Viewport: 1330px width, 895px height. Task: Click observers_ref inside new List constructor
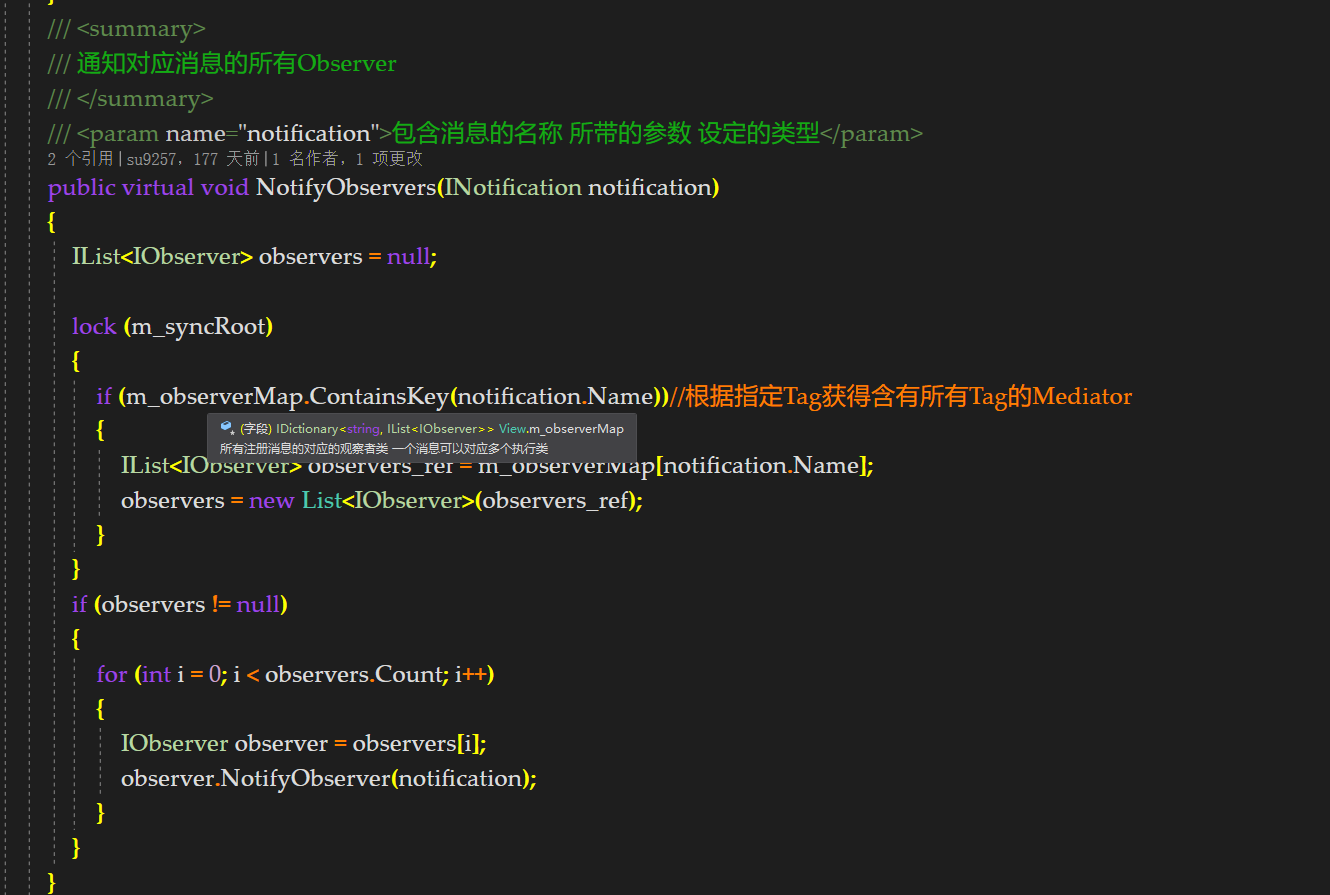(x=556, y=500)
